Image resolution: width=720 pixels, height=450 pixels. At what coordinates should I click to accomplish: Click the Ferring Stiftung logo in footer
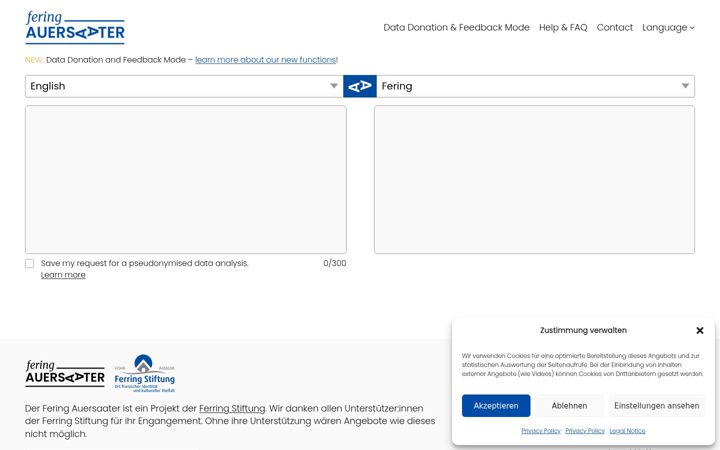point(145,373)
